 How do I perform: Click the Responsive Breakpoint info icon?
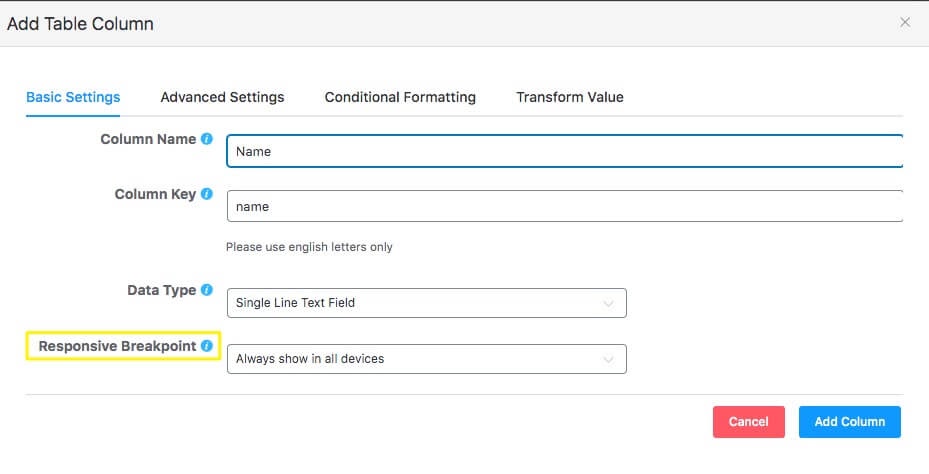[206, 346]
